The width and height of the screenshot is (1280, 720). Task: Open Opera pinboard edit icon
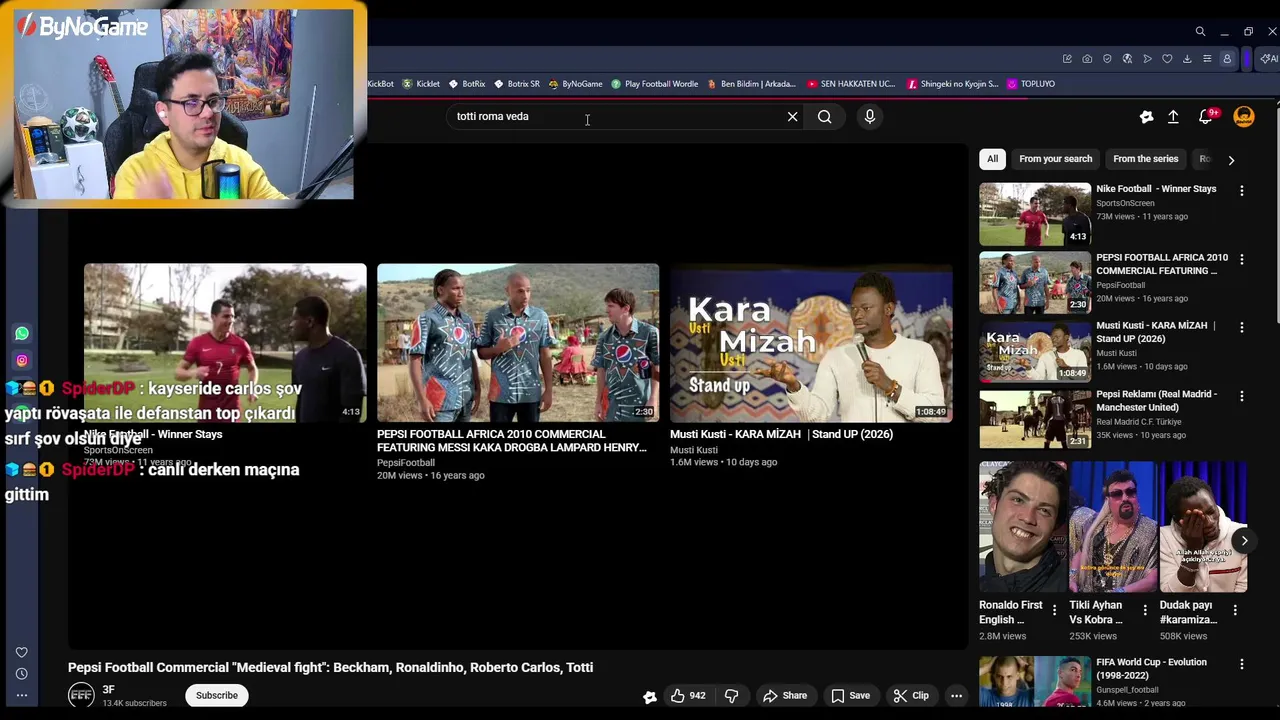pos(1067,59)
